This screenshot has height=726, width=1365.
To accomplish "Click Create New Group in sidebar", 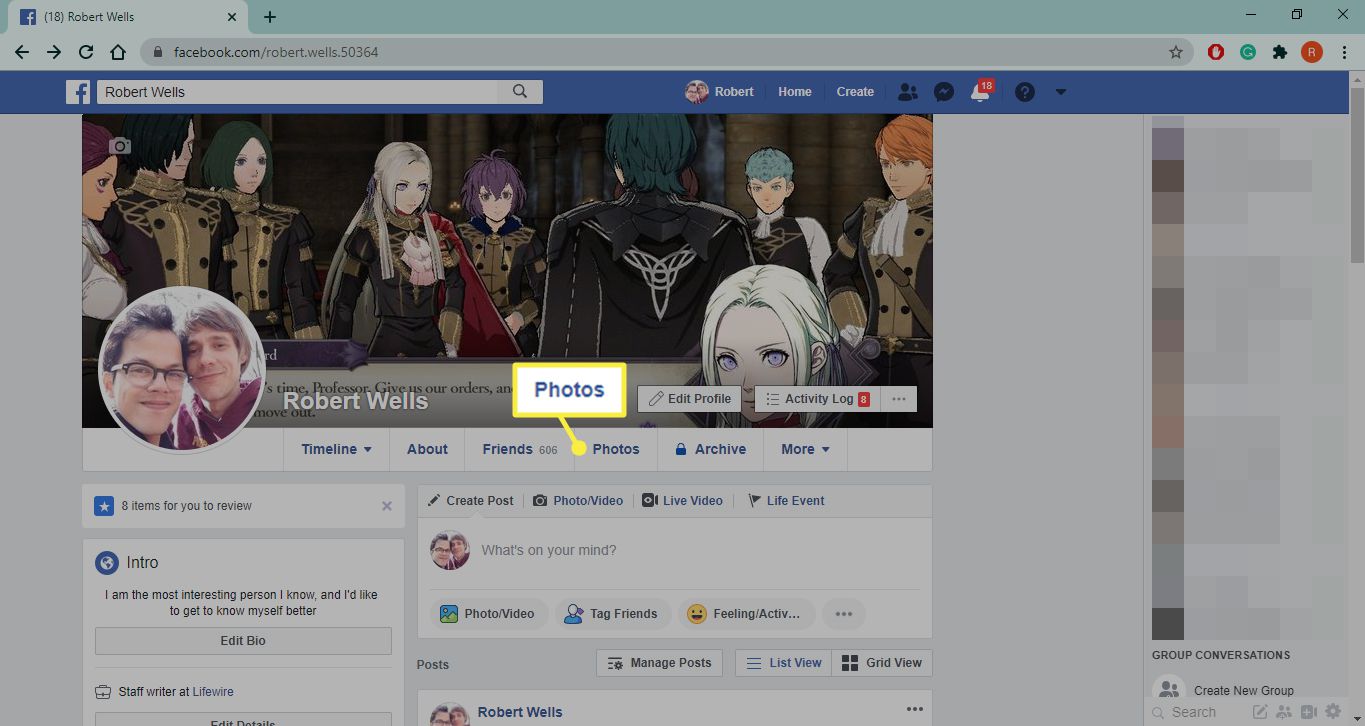I will (1243, 690).
